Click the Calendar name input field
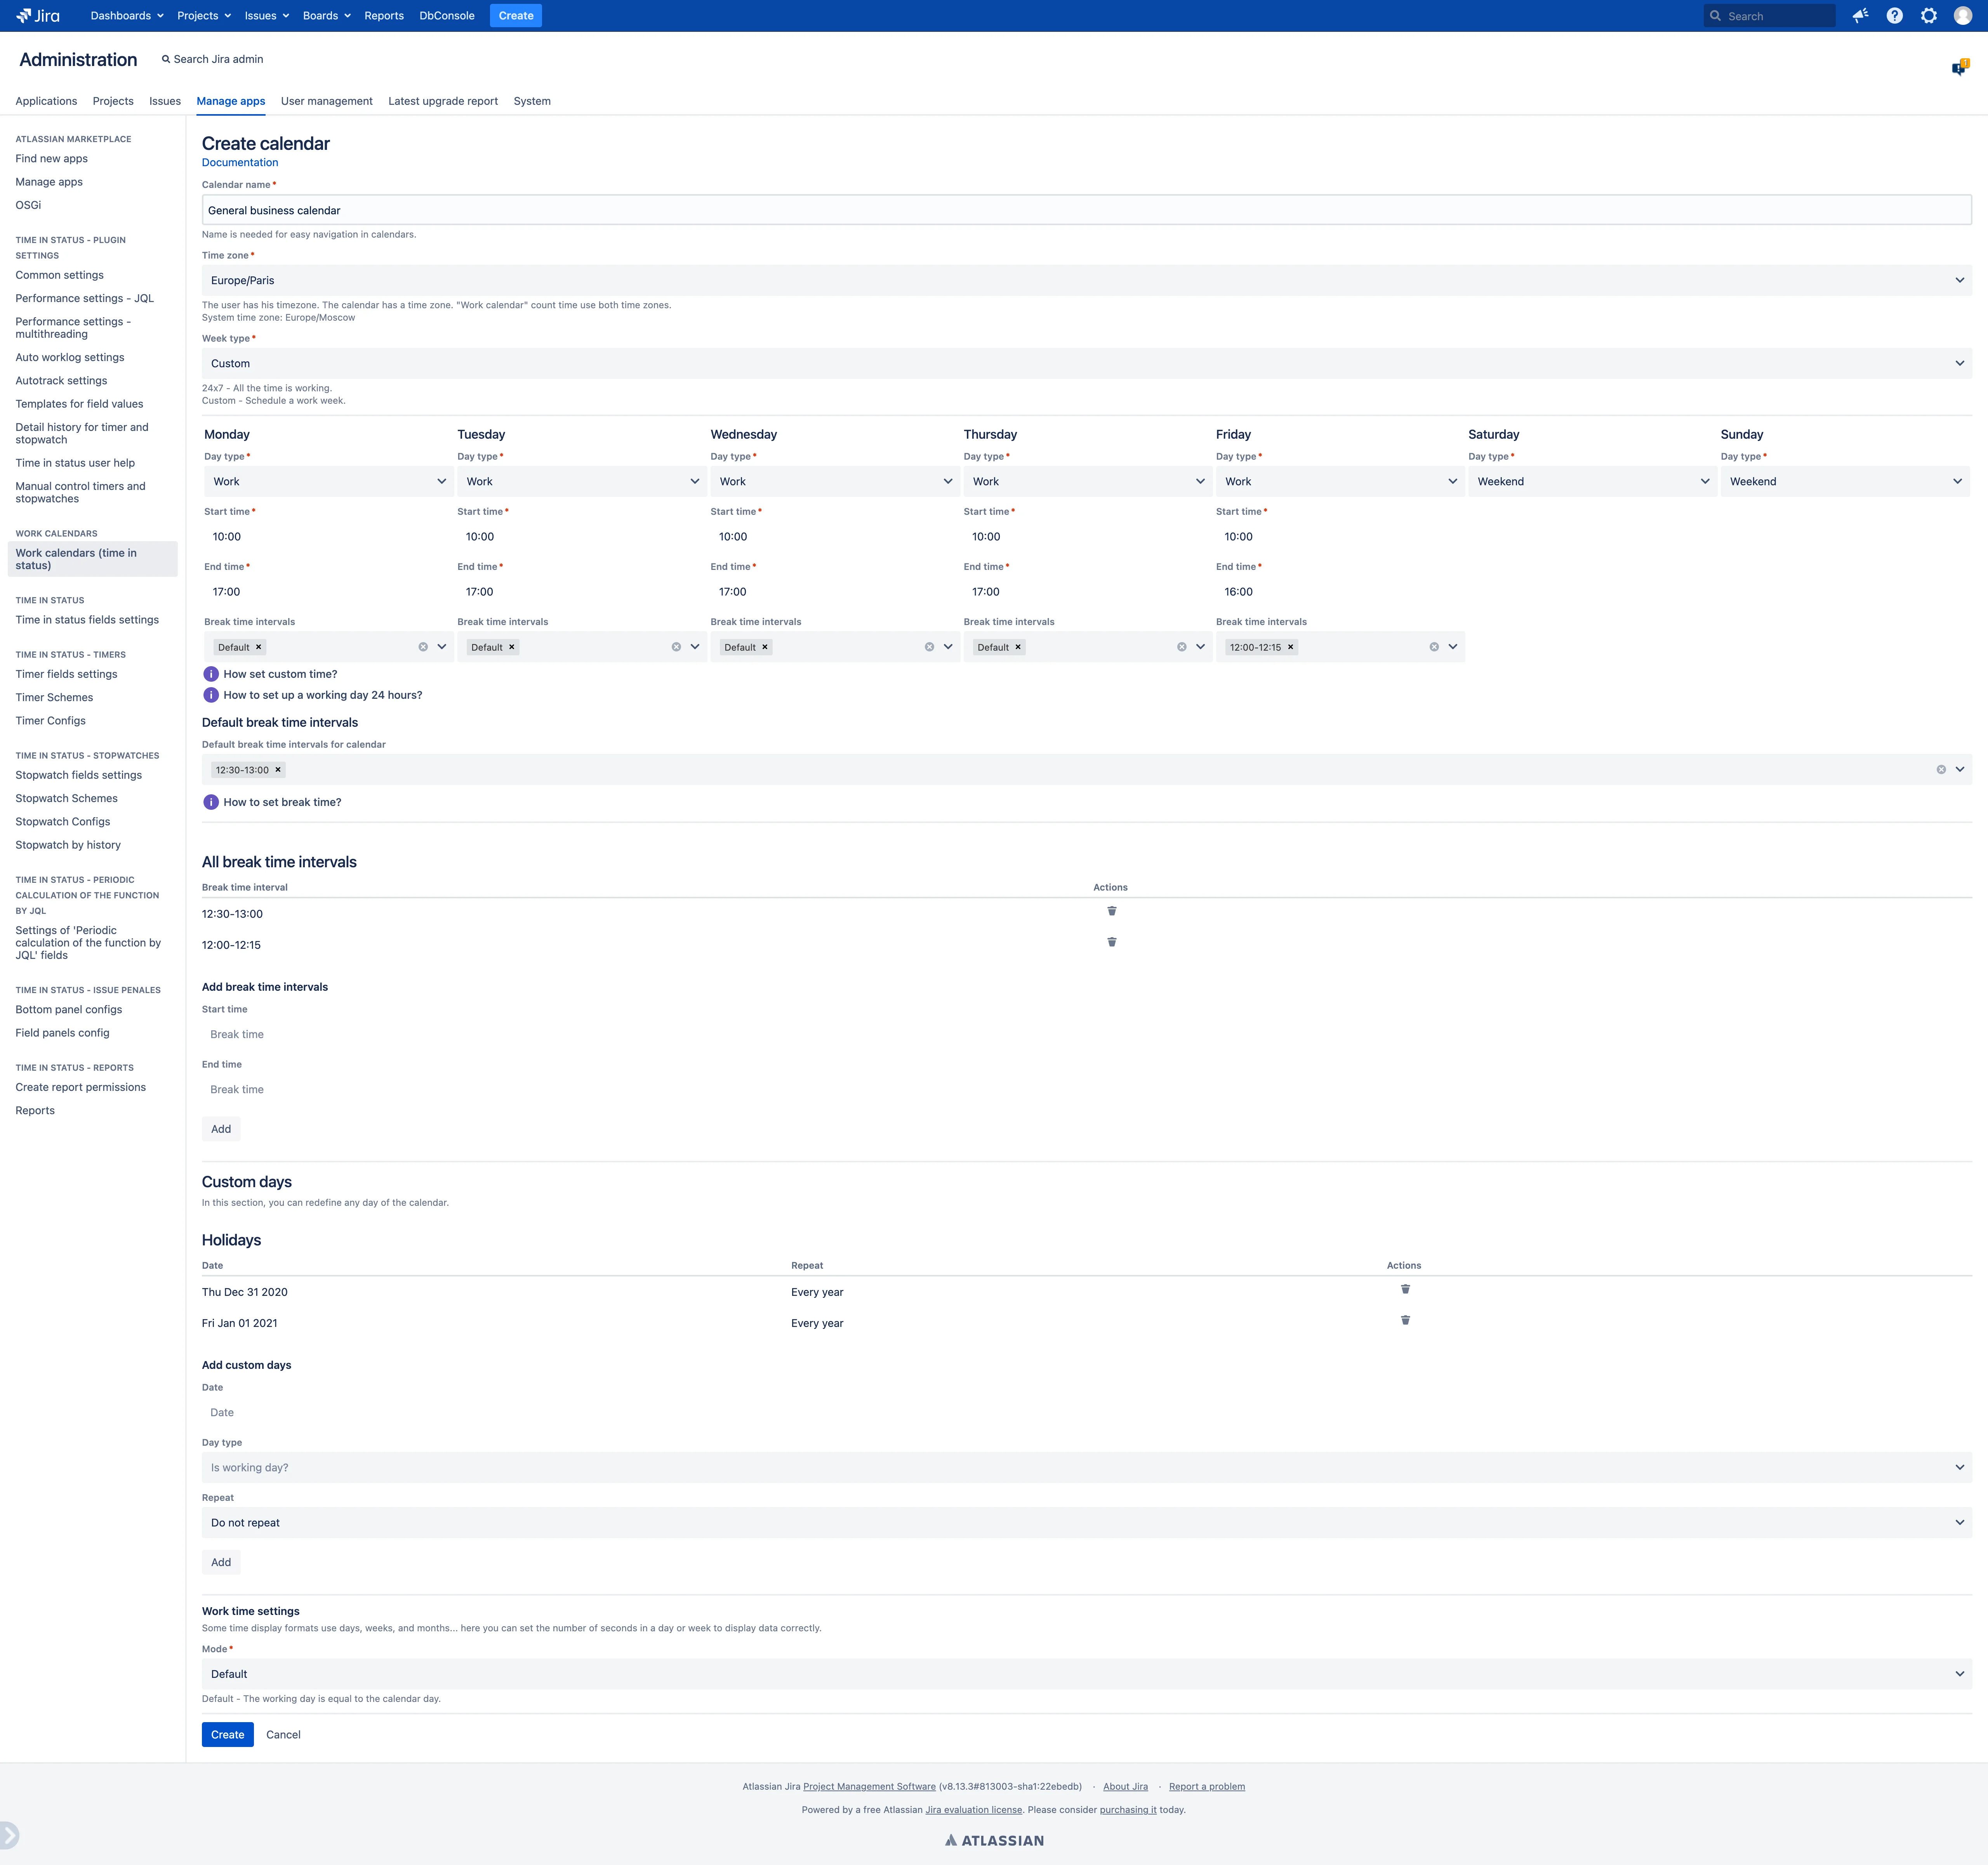The height and width of the screenshot is (1865, 1988). [1086, 210]
